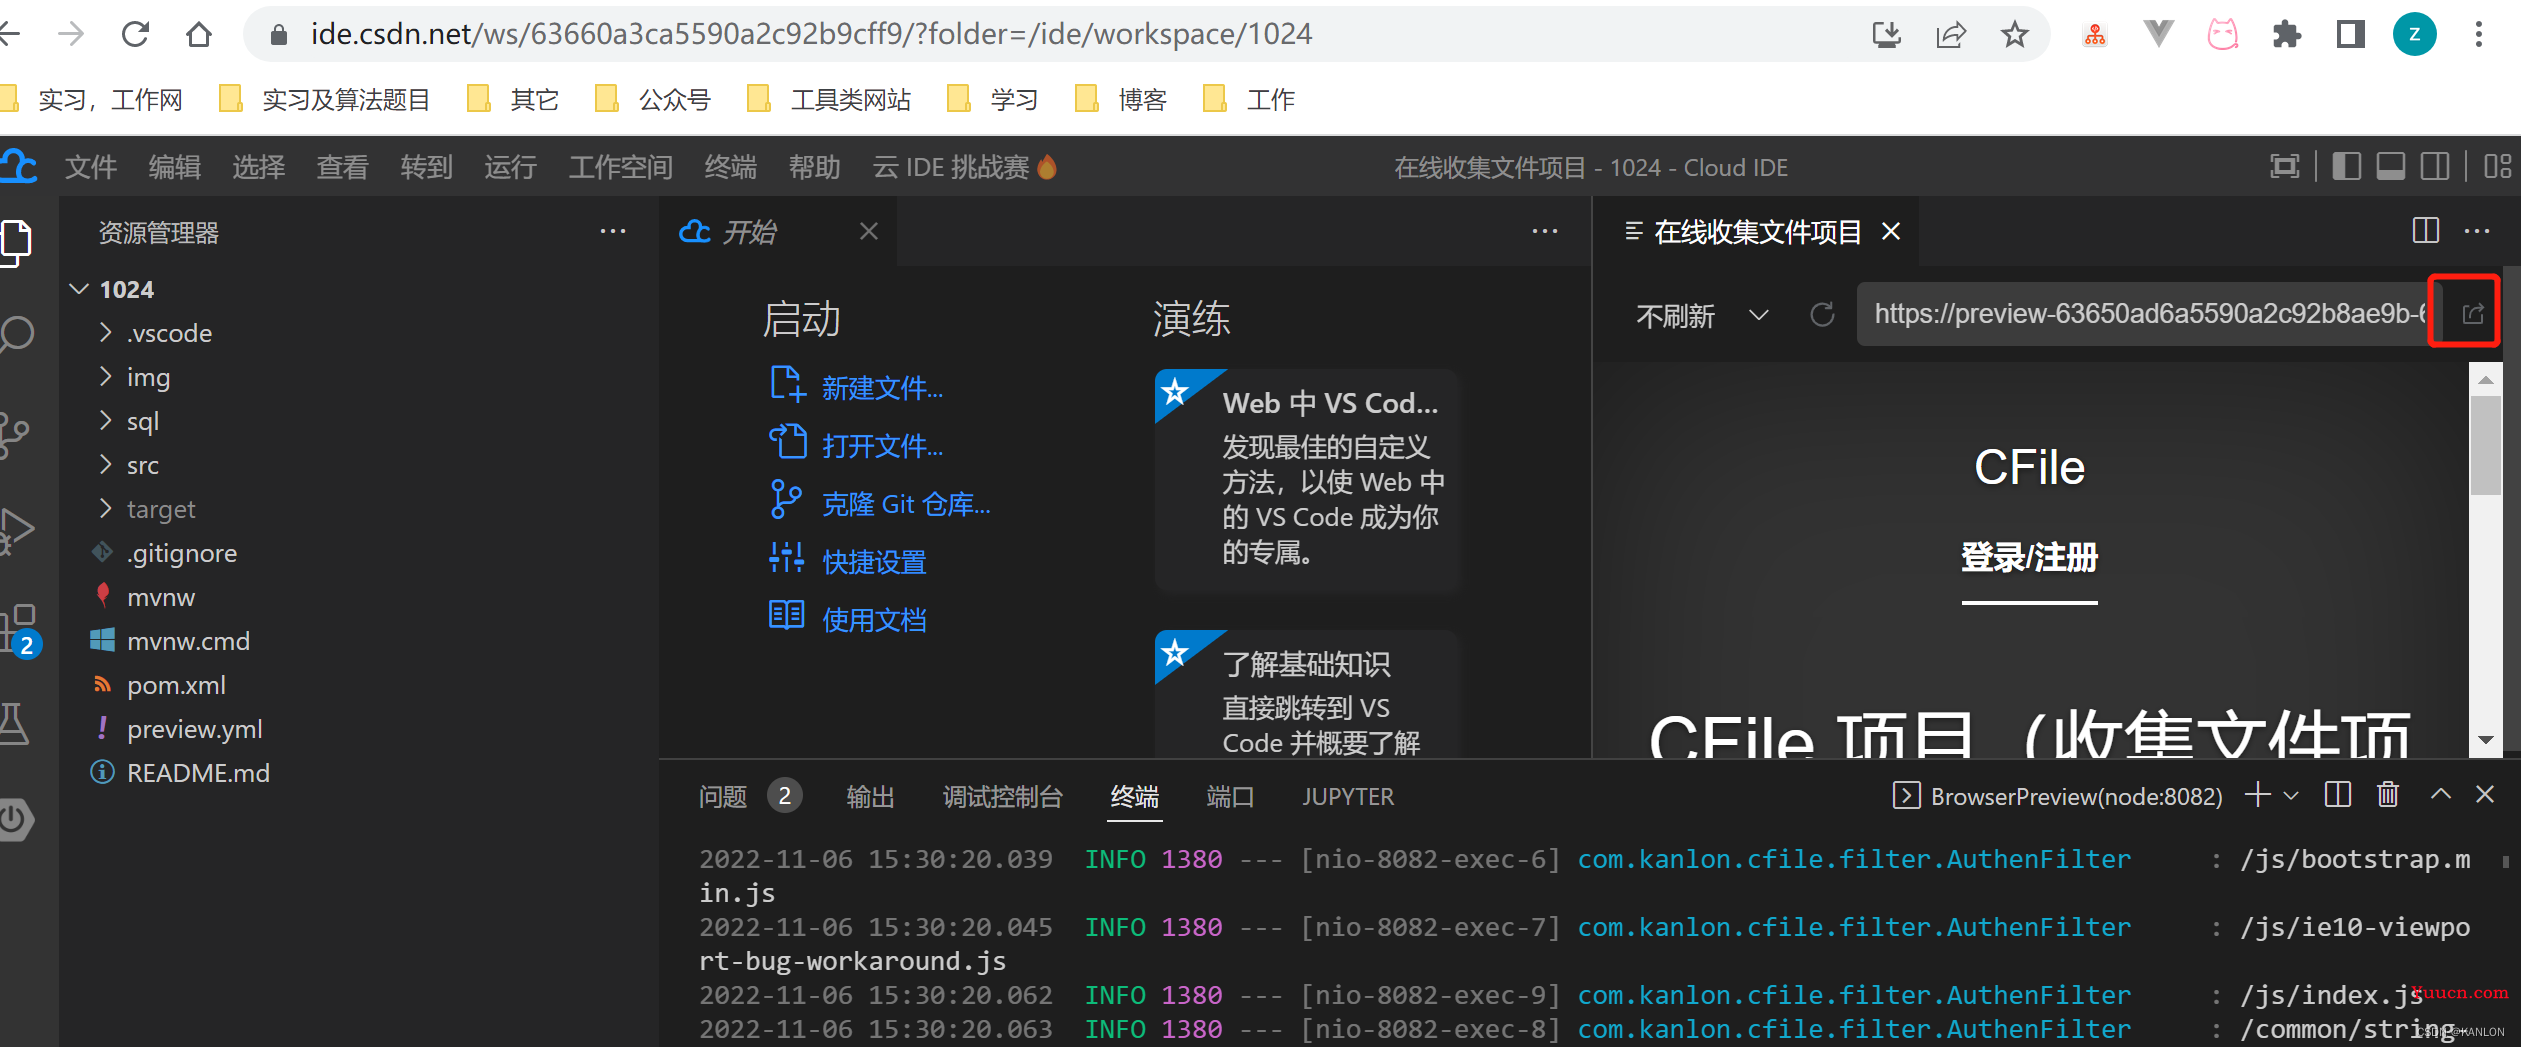Expand the sql folder
This screenshot has height=1047, width=2521.
pyautogui.click(x=105, y=420)
